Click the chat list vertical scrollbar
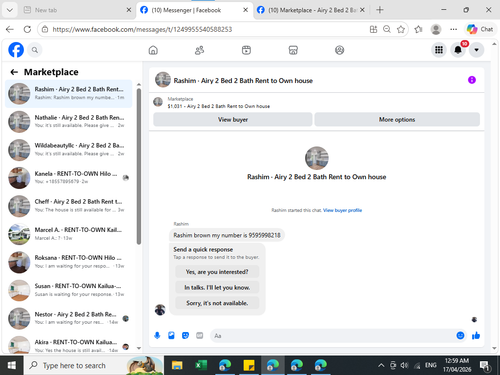The width and height of the screenshot is (500, 375). [x=139, y=167]
